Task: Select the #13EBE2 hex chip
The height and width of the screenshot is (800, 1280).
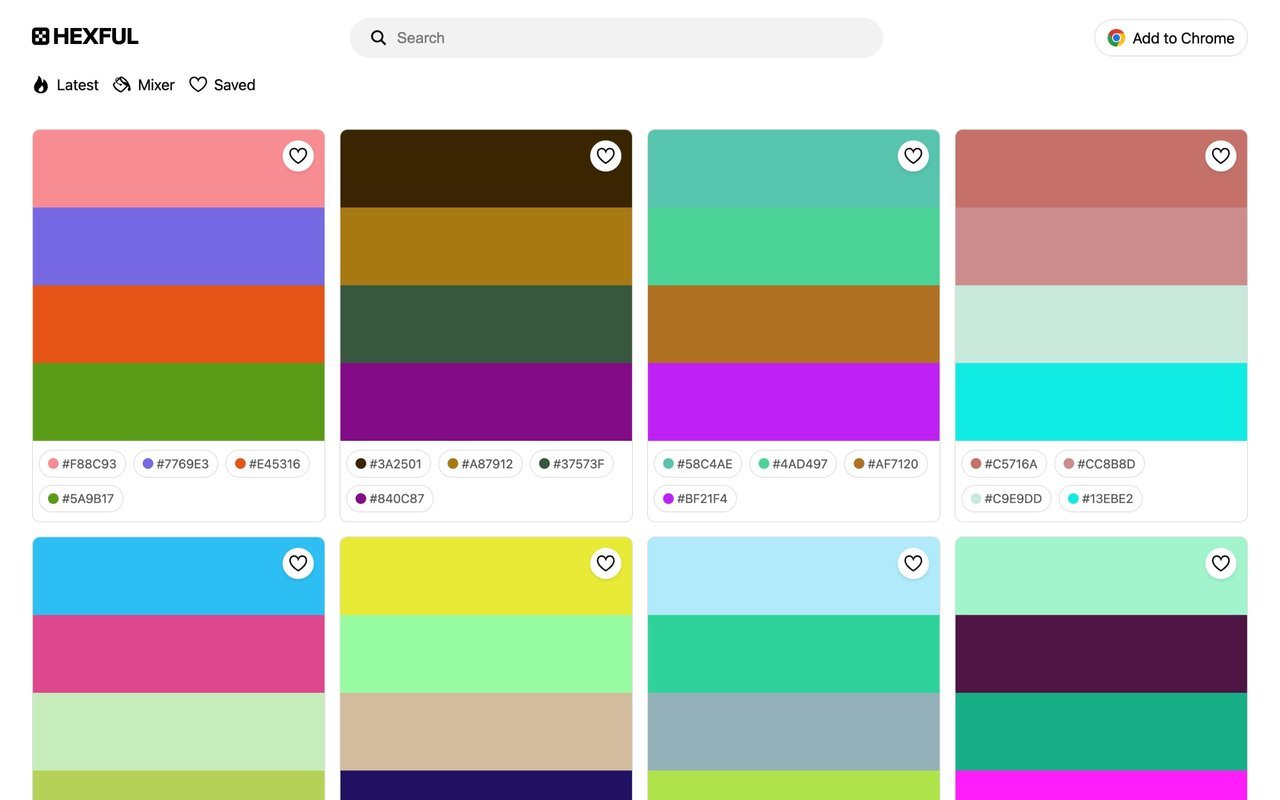Action: pyautogui.click(x=1100, y=499)
